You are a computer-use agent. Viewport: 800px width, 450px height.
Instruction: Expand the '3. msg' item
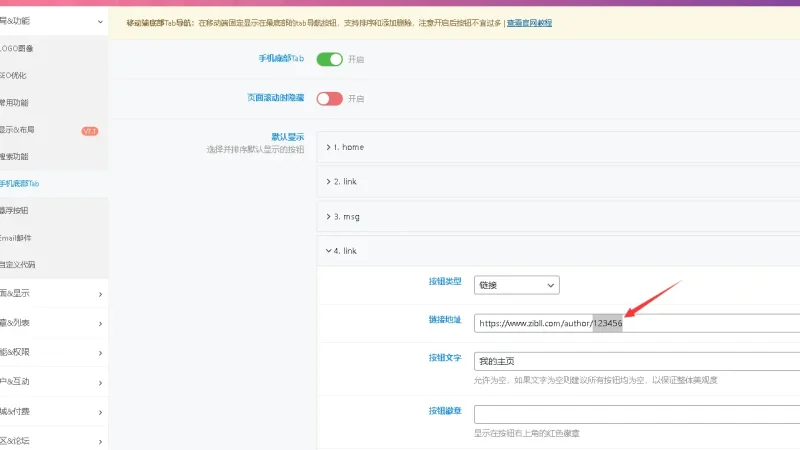(x=558, y=216)
